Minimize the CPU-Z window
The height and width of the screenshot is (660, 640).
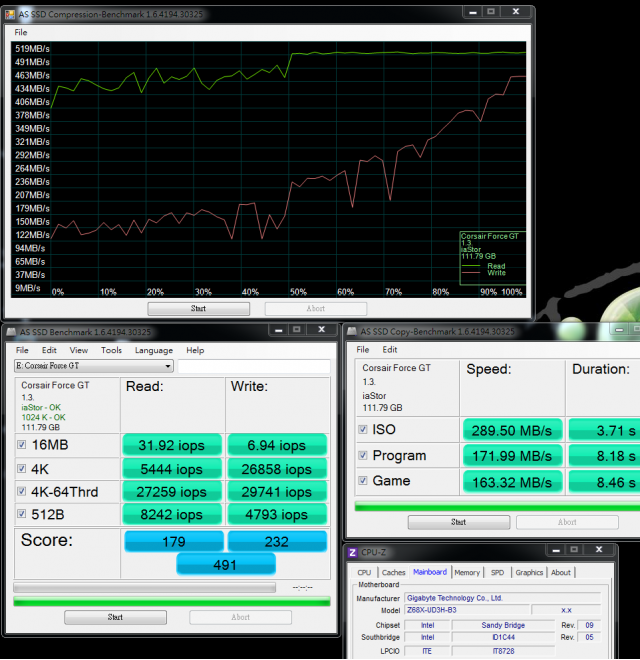click(556, 550)
